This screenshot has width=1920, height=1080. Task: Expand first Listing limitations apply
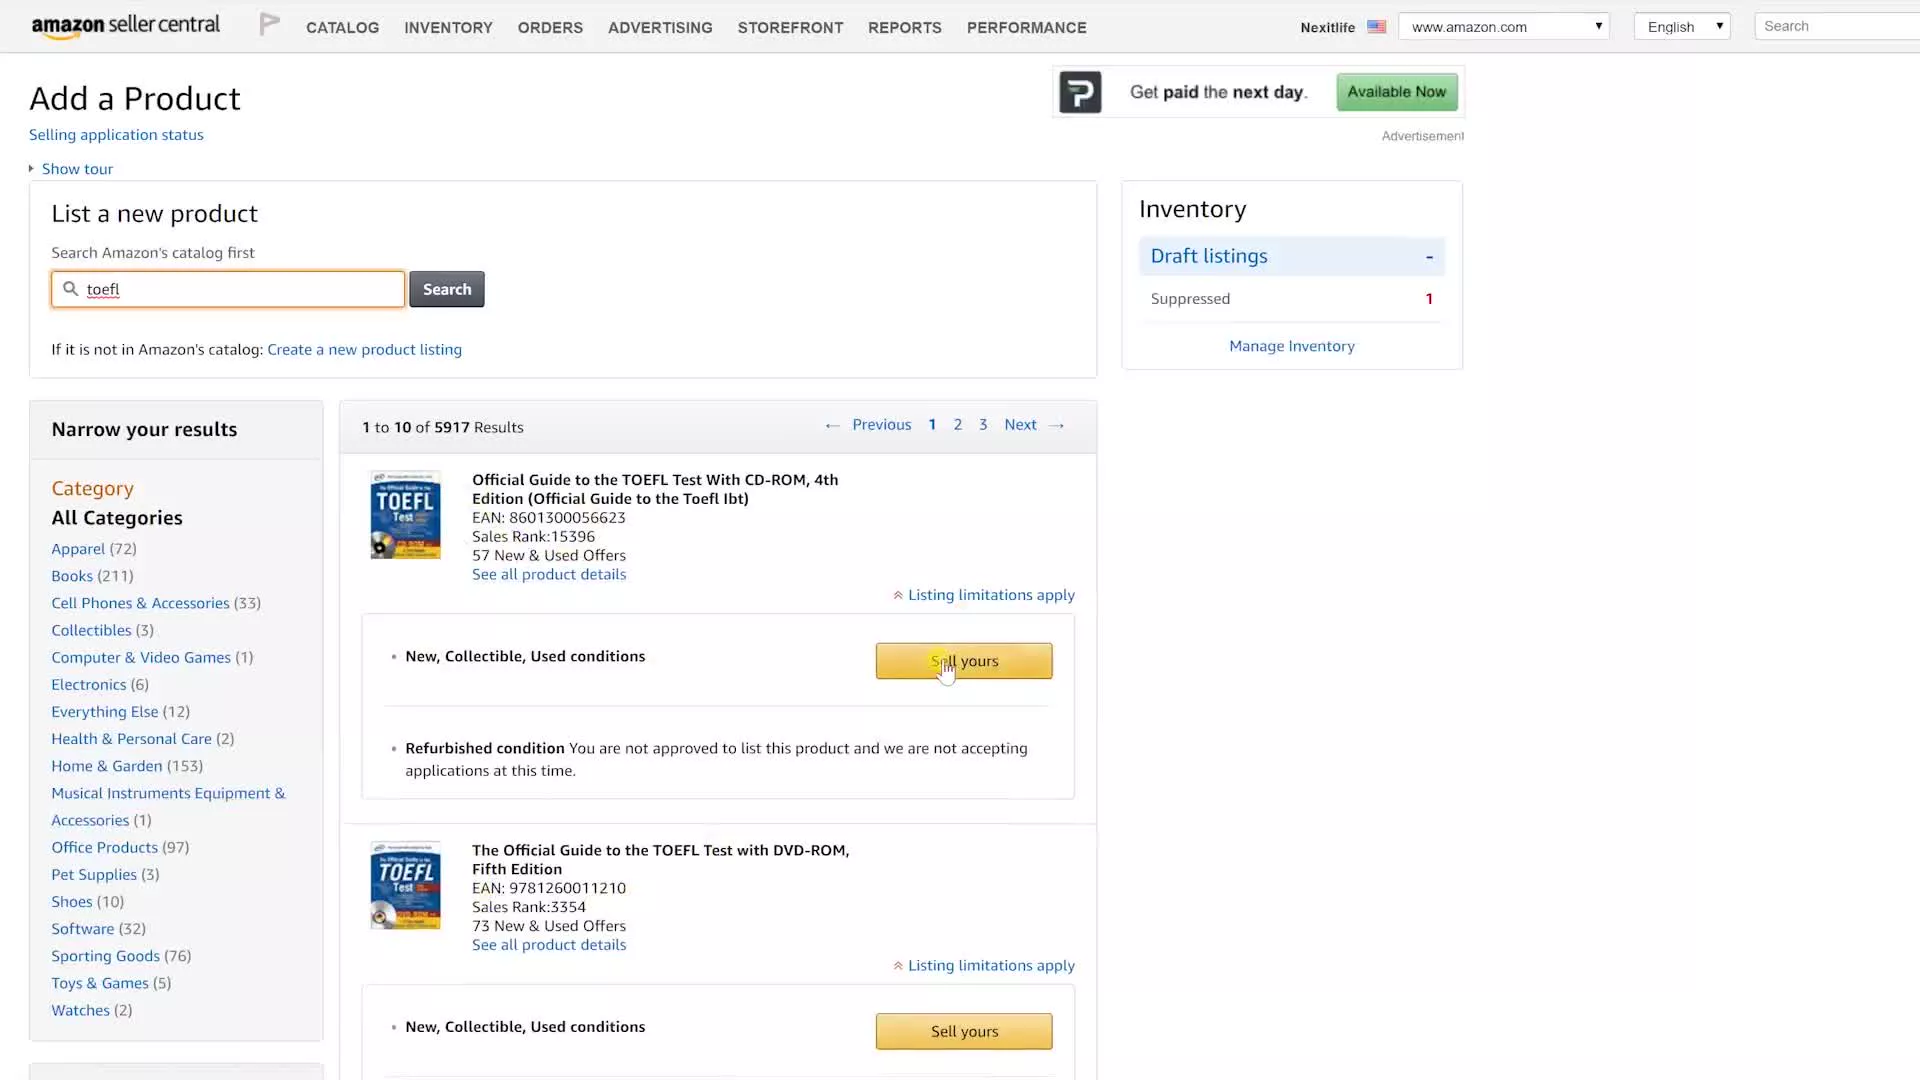click(990, 595)
